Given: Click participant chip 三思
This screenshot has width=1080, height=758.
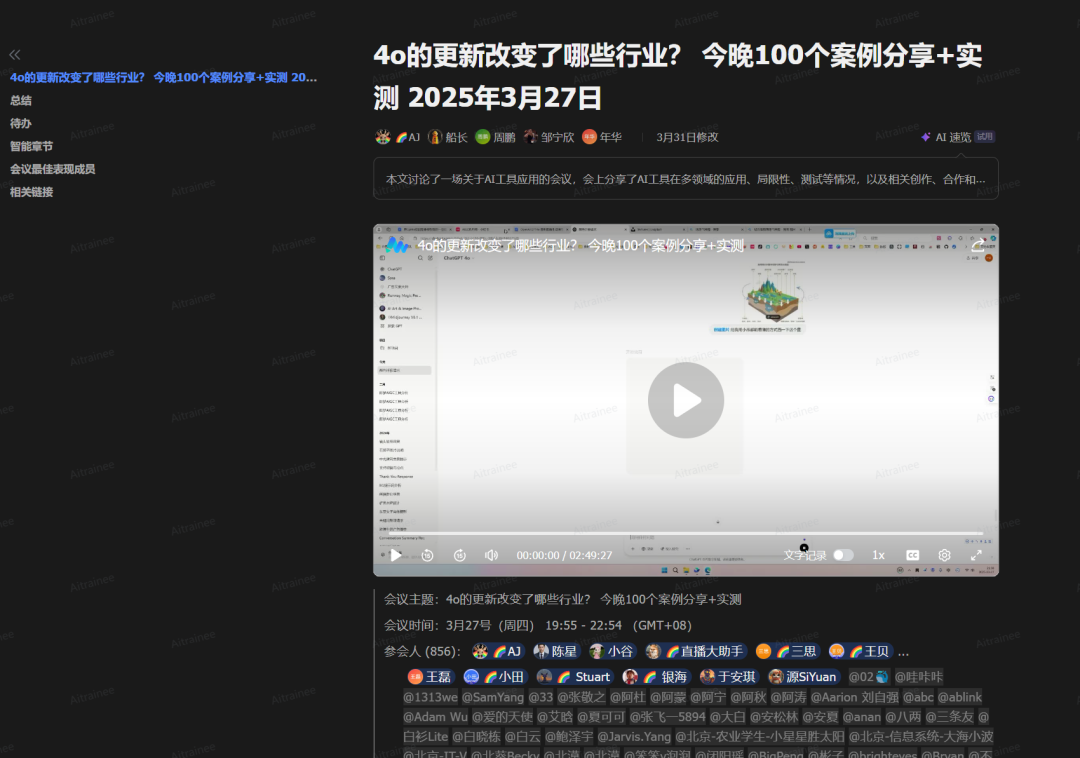Looking at the screenshot, I should pyautogui.click(x=787, y=651).
